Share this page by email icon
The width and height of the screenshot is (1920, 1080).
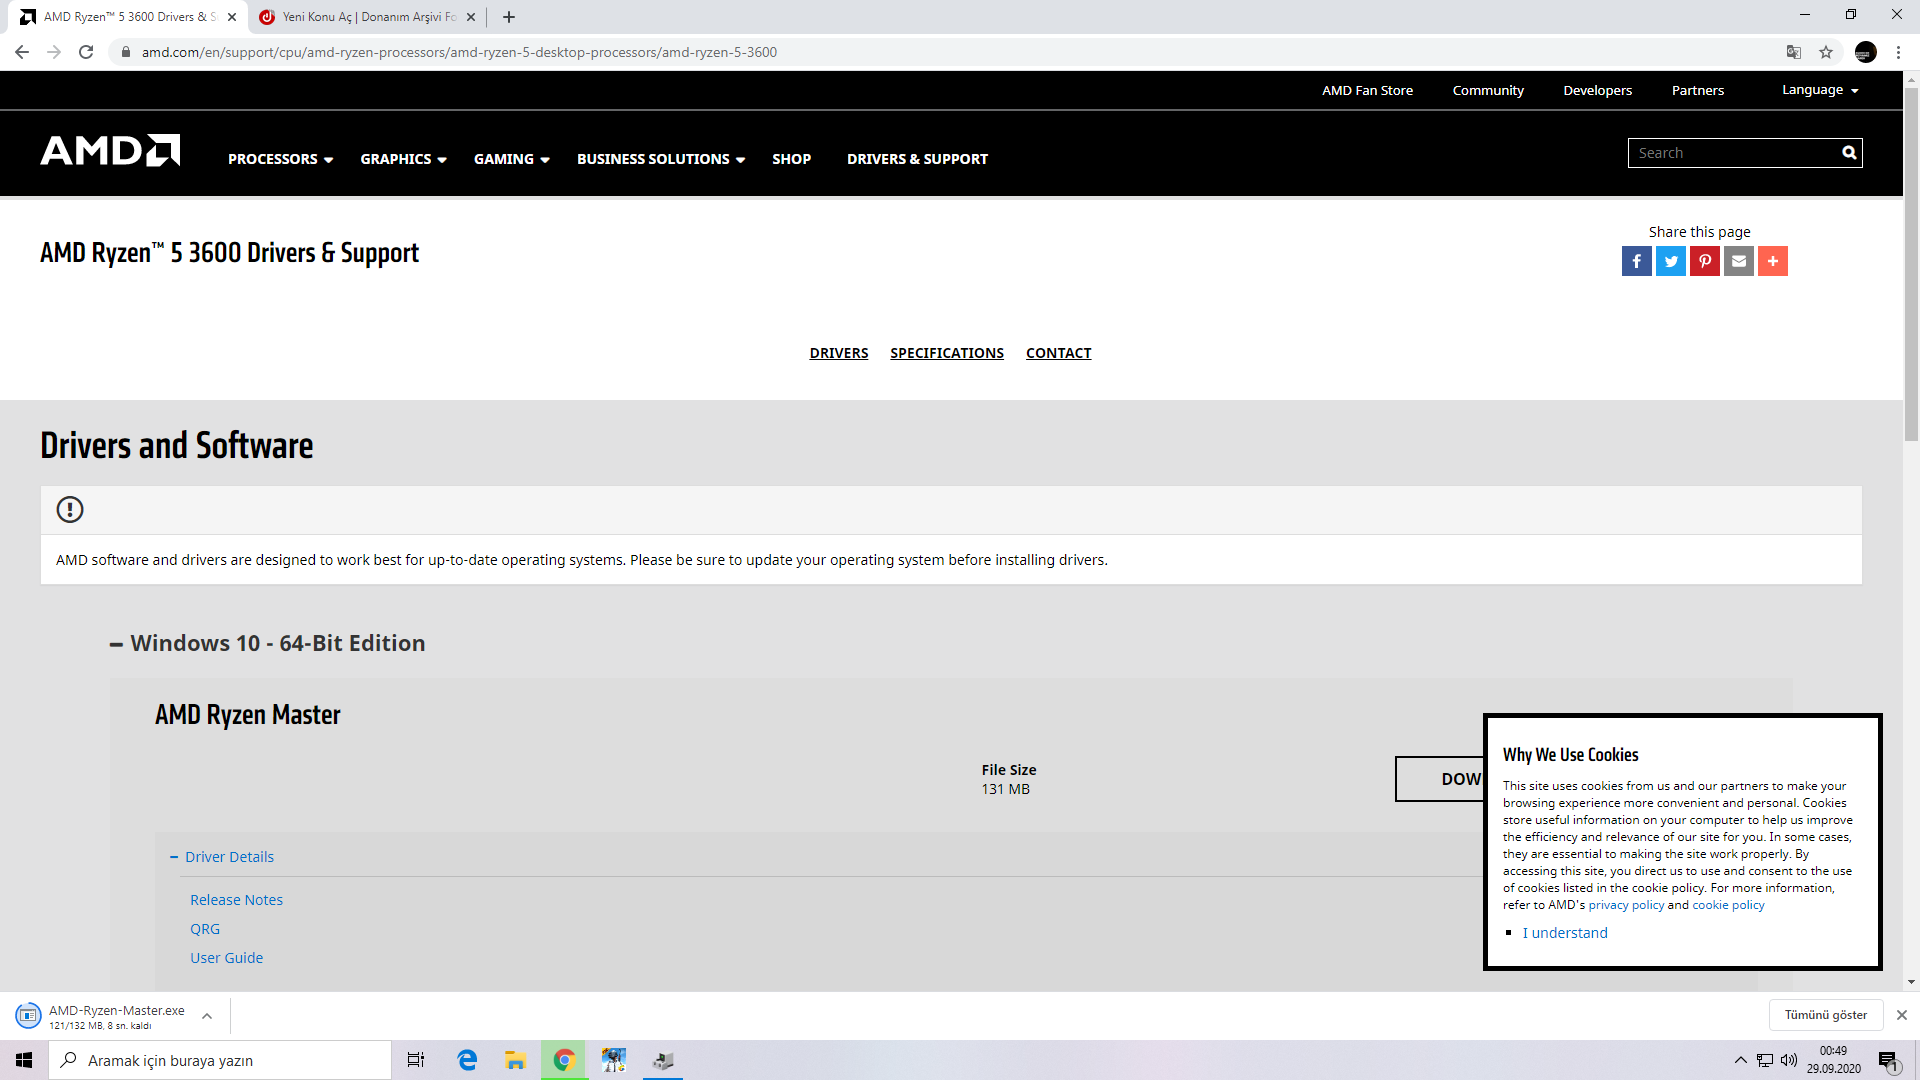pos(1738,261)
